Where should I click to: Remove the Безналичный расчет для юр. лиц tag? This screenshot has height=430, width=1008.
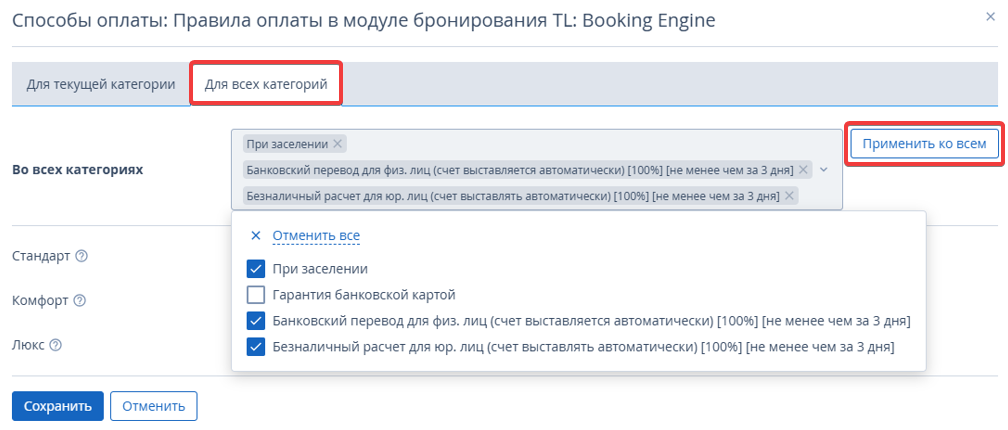click(x=789, y=195)
